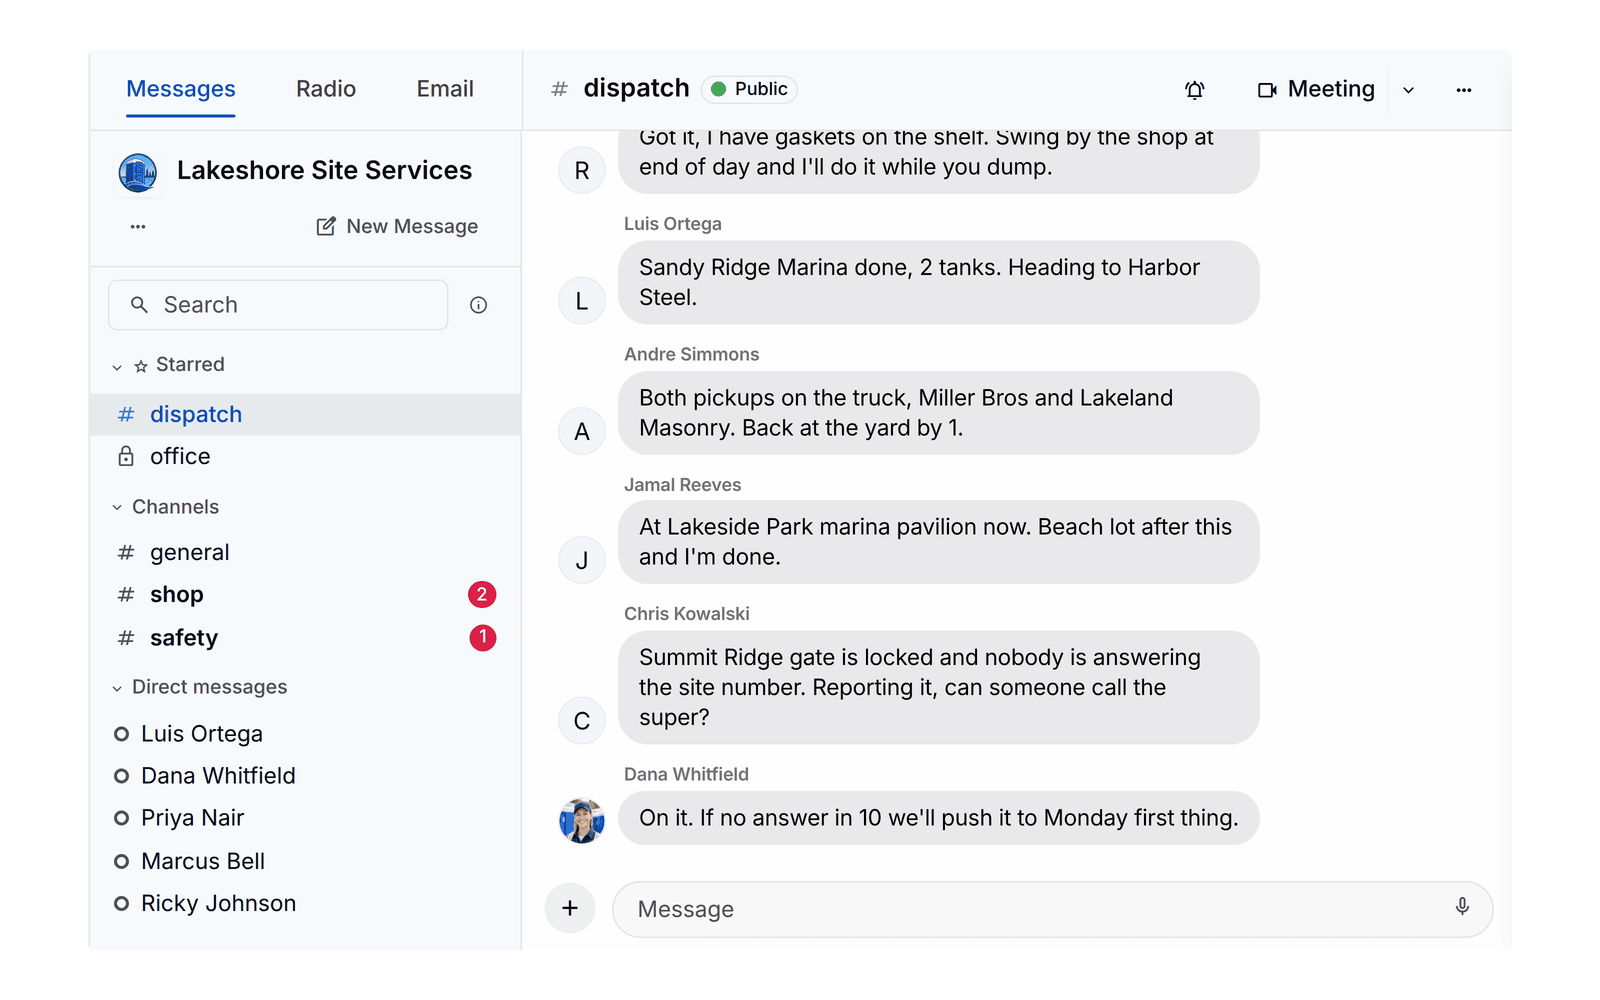
Task: Click the dispatch channel title header
Action: [636, 88]
